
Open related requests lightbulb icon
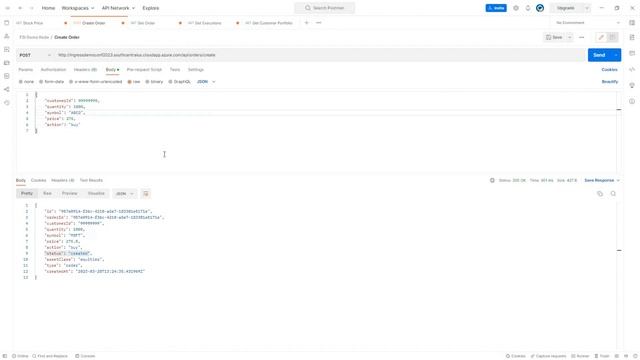632,85
